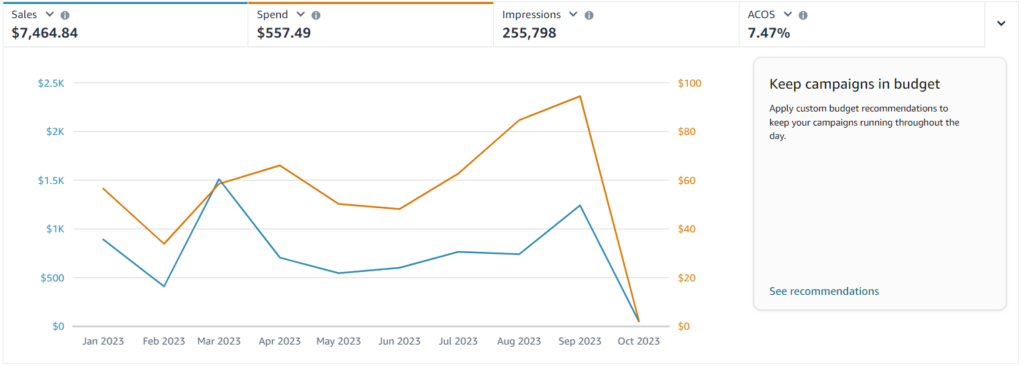Click the orange Spend peak at Sep 2023
Screen dimensions: 1024x366
pyautogui.click(x=580, y=96)
